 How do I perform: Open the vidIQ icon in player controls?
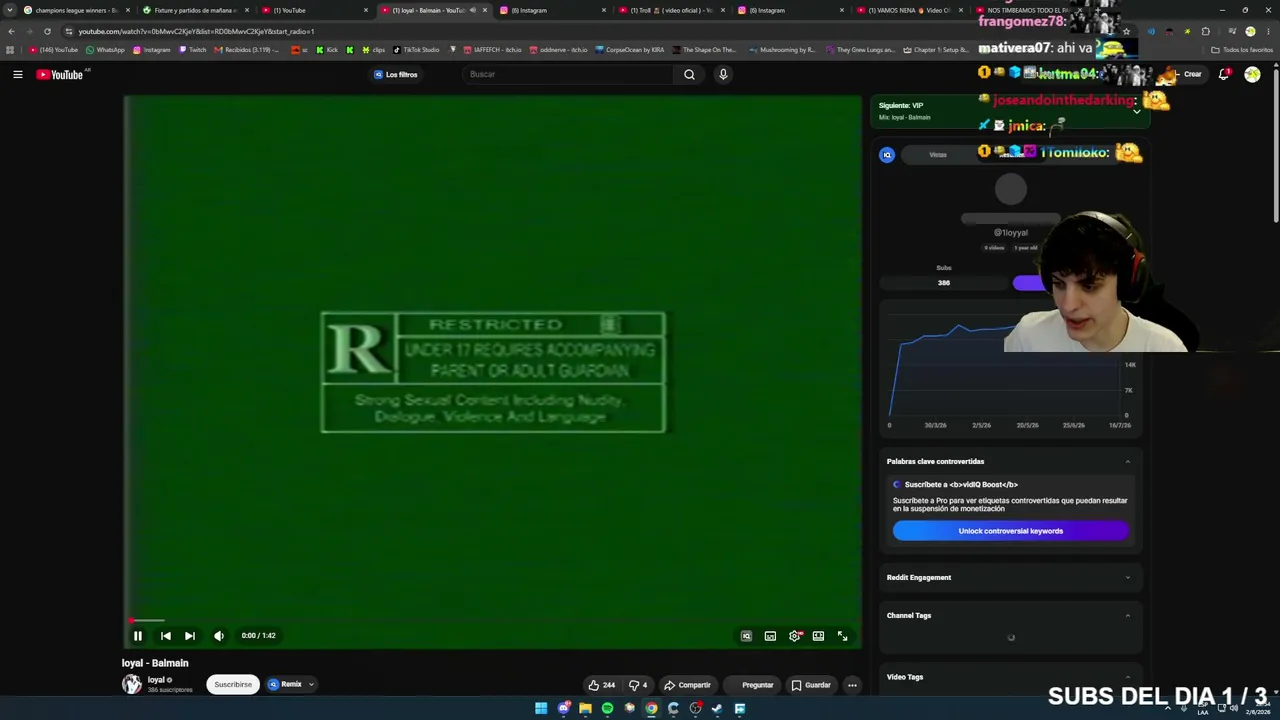tap(746, 636)
